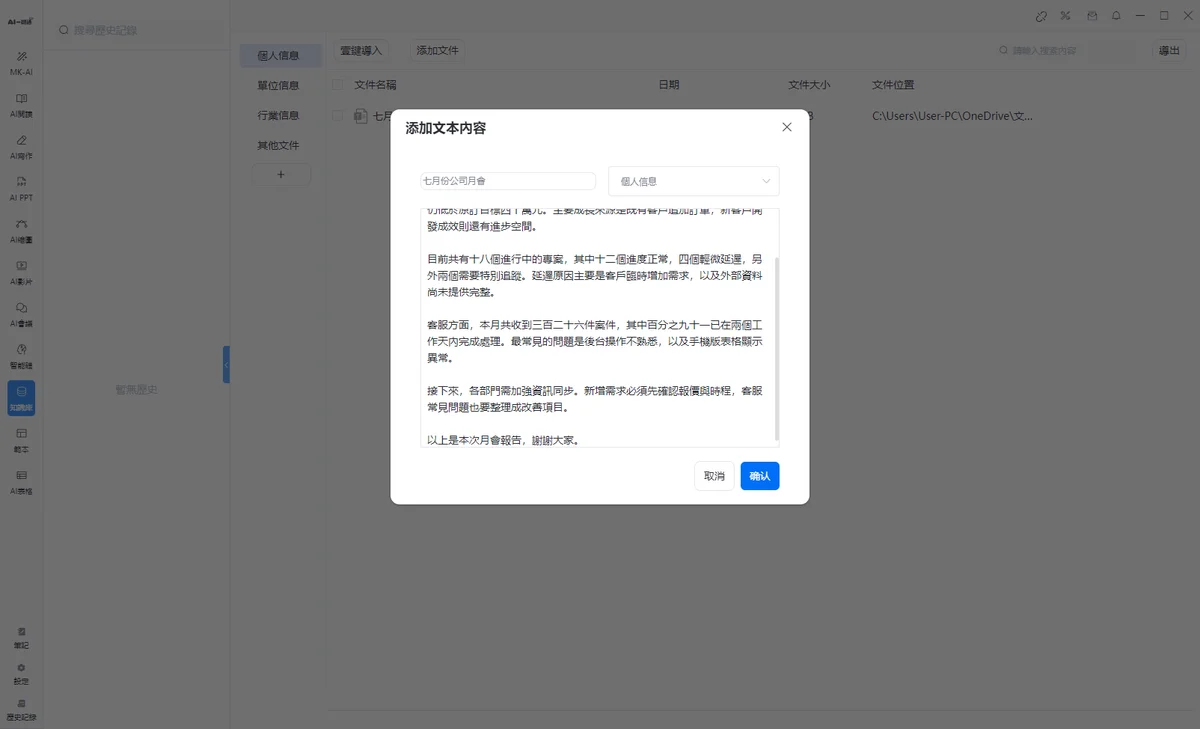Open the AI閱讀 reading module

pyautogui.click(x=21, y=104)
